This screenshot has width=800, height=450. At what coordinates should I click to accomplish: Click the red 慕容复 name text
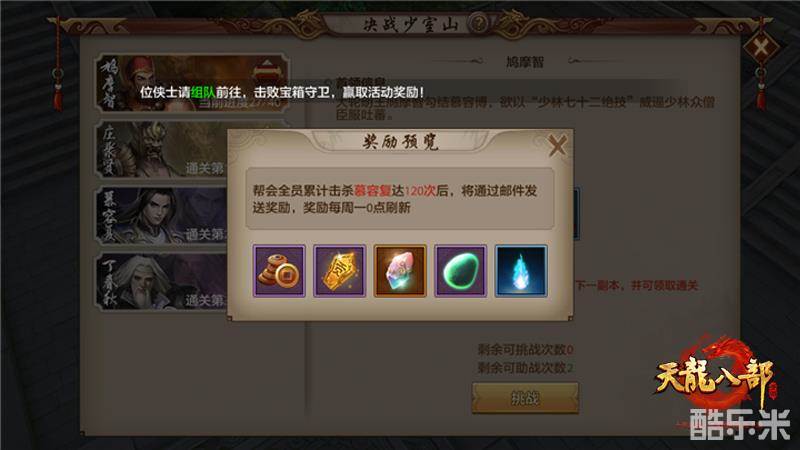coord(373,191)
